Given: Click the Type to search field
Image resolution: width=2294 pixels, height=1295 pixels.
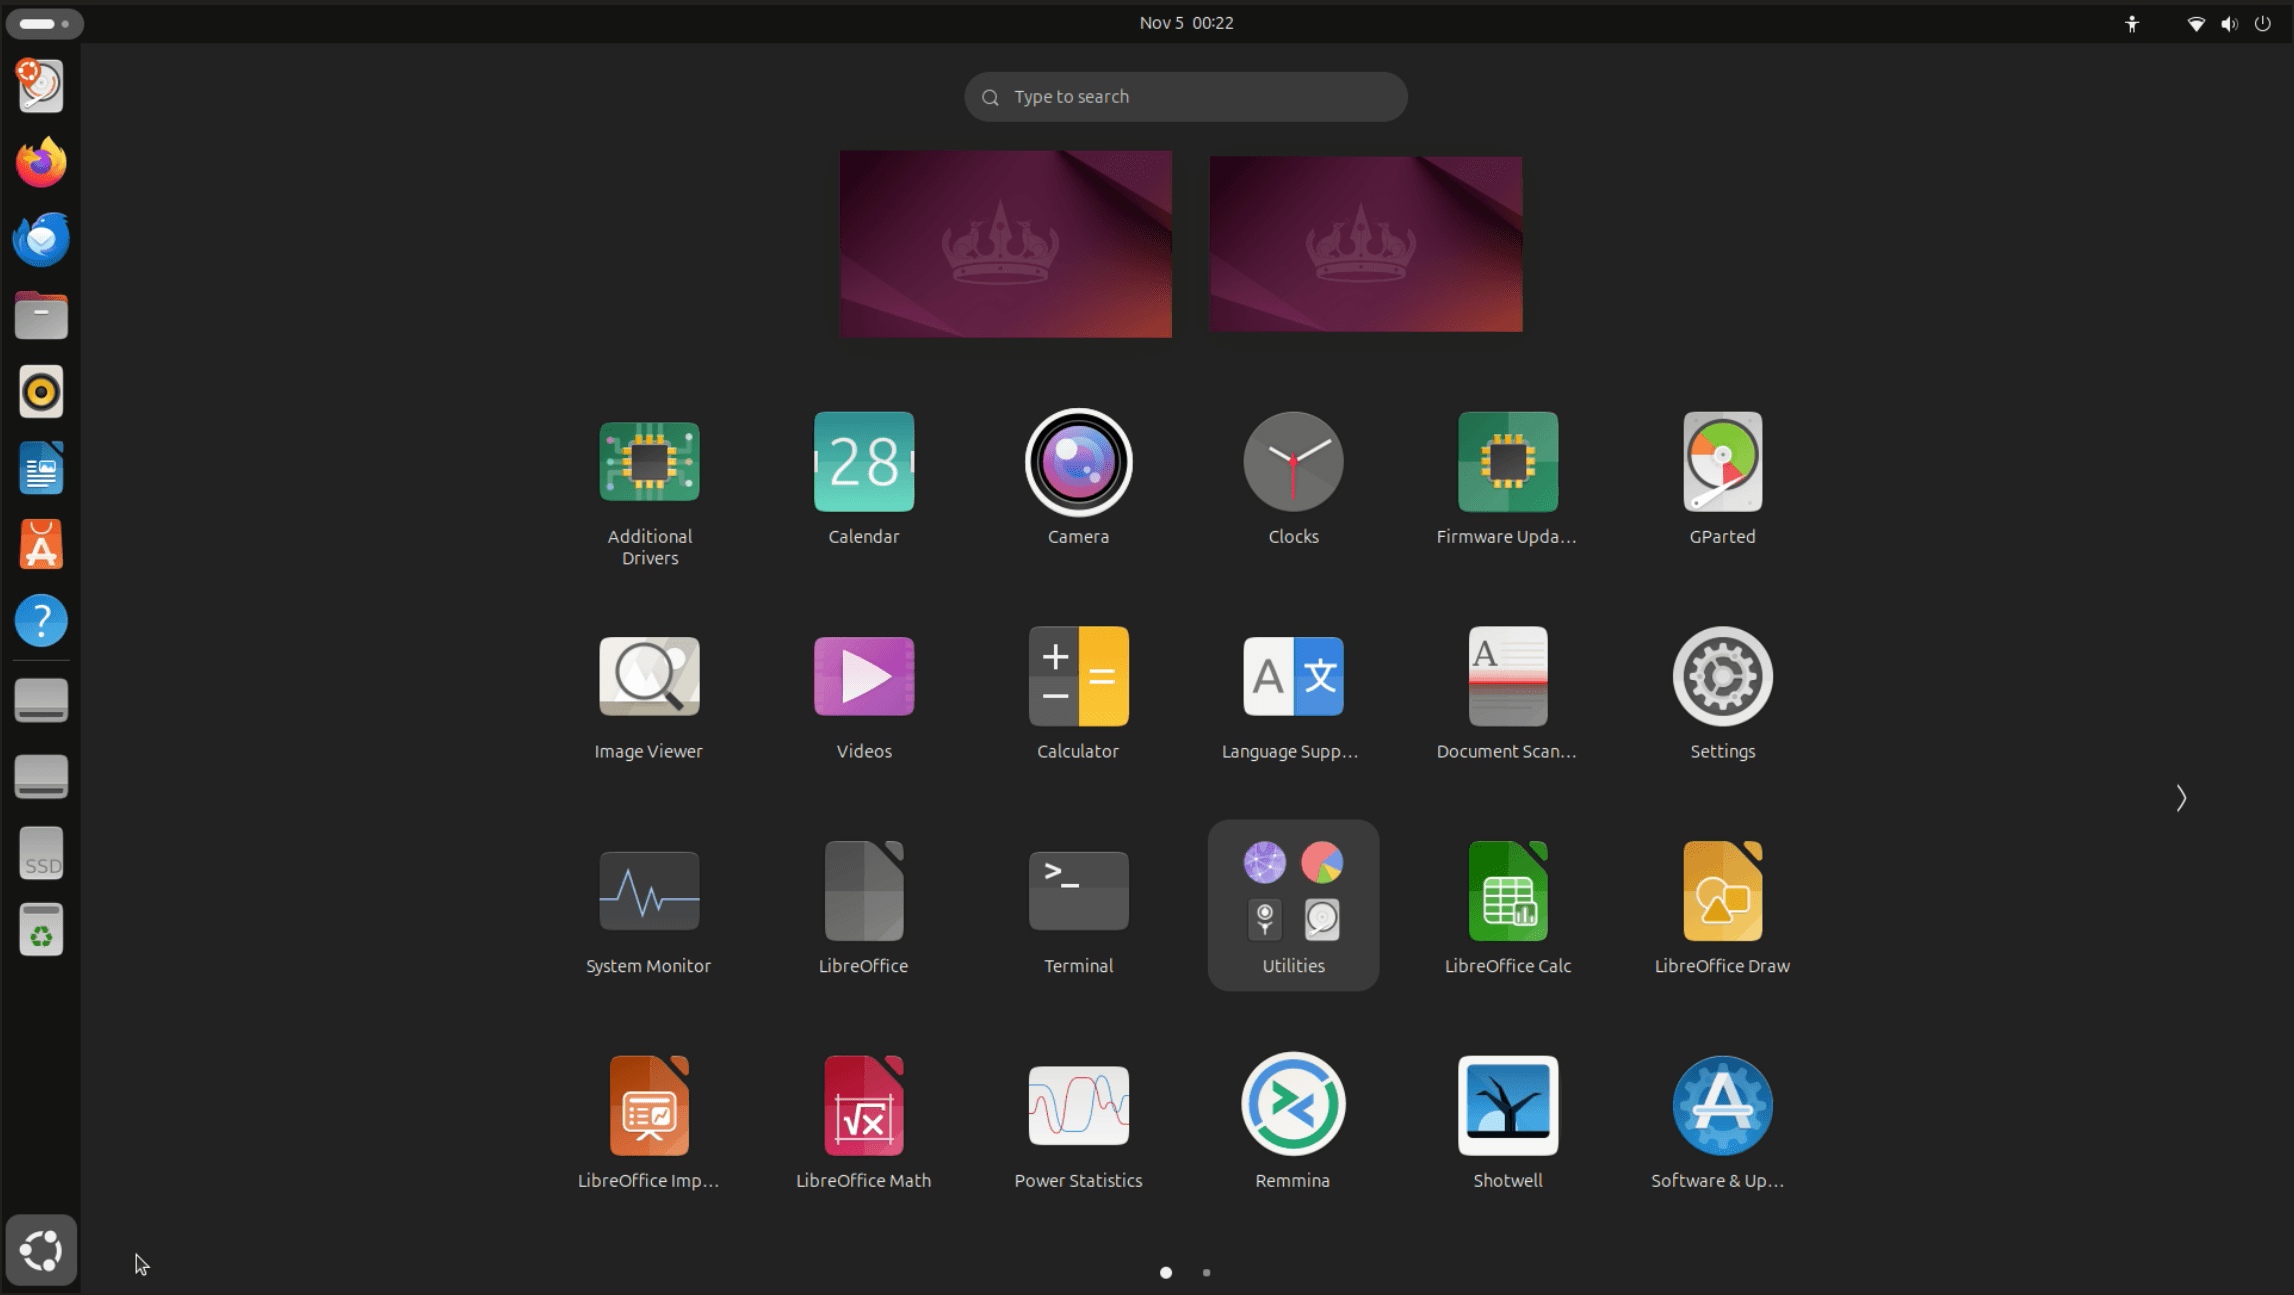Looking at the screenshot, I should pos(1186,97).
